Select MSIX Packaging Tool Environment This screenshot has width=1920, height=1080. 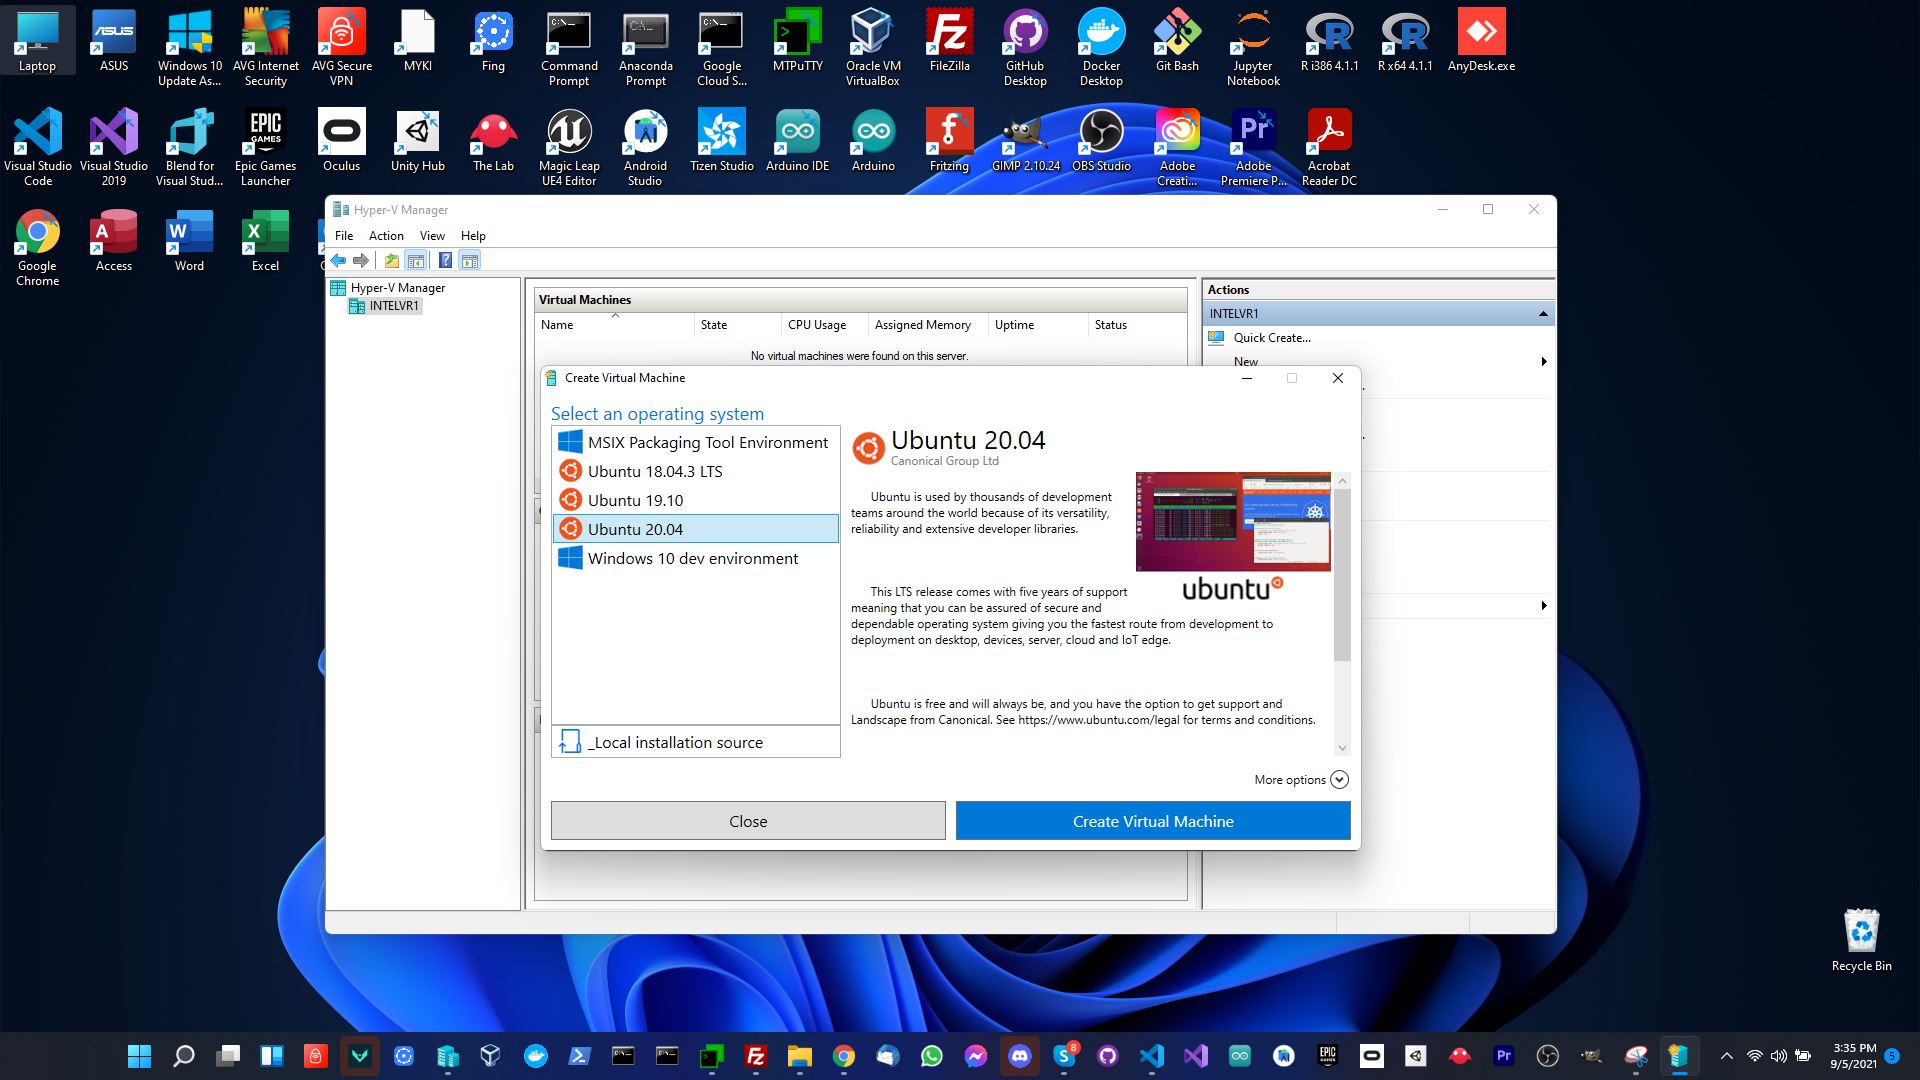(695, 442)
